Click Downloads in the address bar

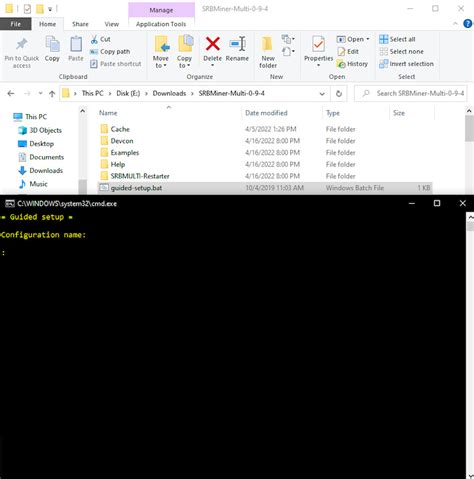[x=169, y=93]
